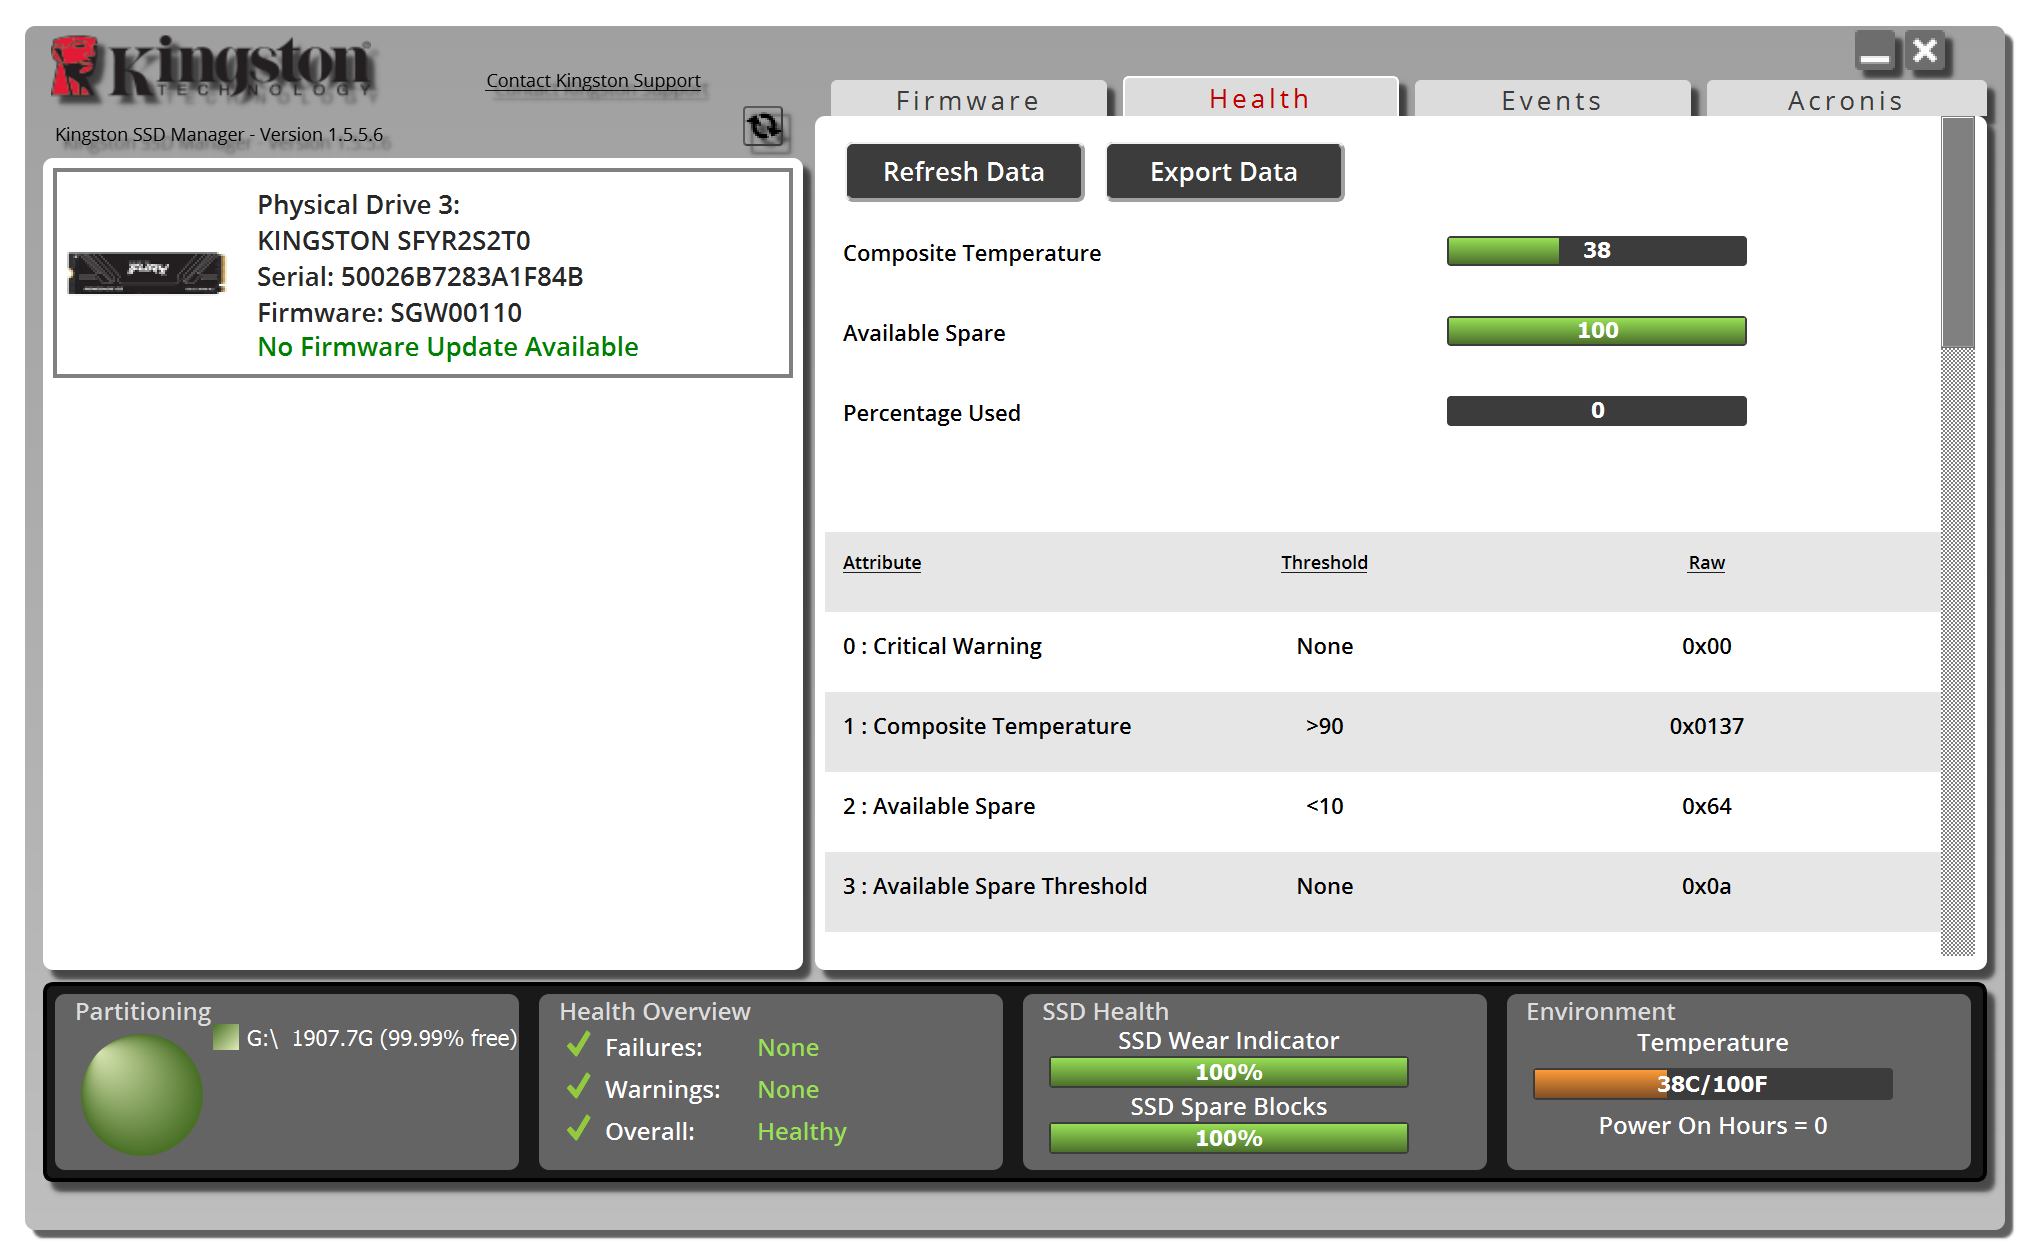The height and width of the screenshot is (1254, 2036).
Task: Click the green partition pie chart
Action: 142,1094
